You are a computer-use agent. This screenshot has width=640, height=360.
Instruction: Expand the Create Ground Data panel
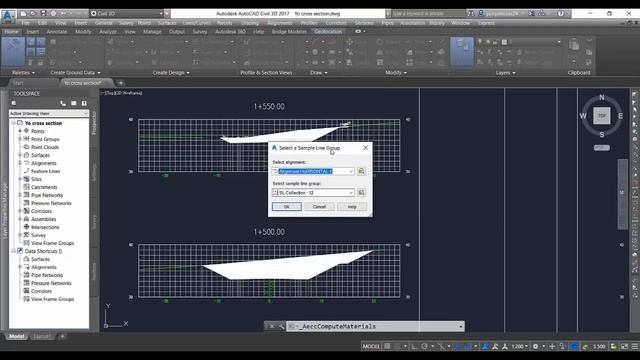point(75,73)
